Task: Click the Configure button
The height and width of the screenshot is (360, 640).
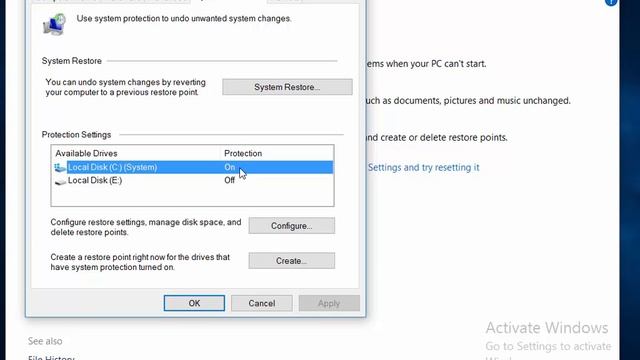Action: click(x=291, y=226)
